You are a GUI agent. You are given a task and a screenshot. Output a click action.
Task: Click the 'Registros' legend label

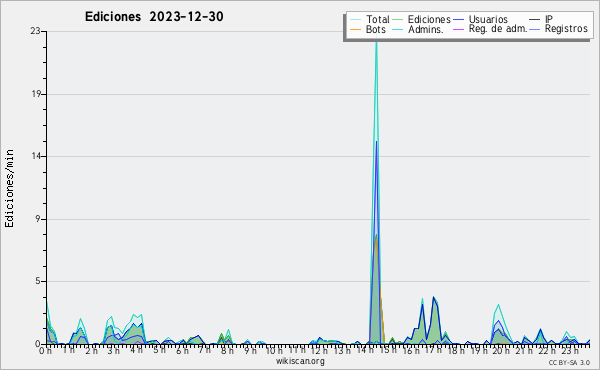(x=566, y=29)
